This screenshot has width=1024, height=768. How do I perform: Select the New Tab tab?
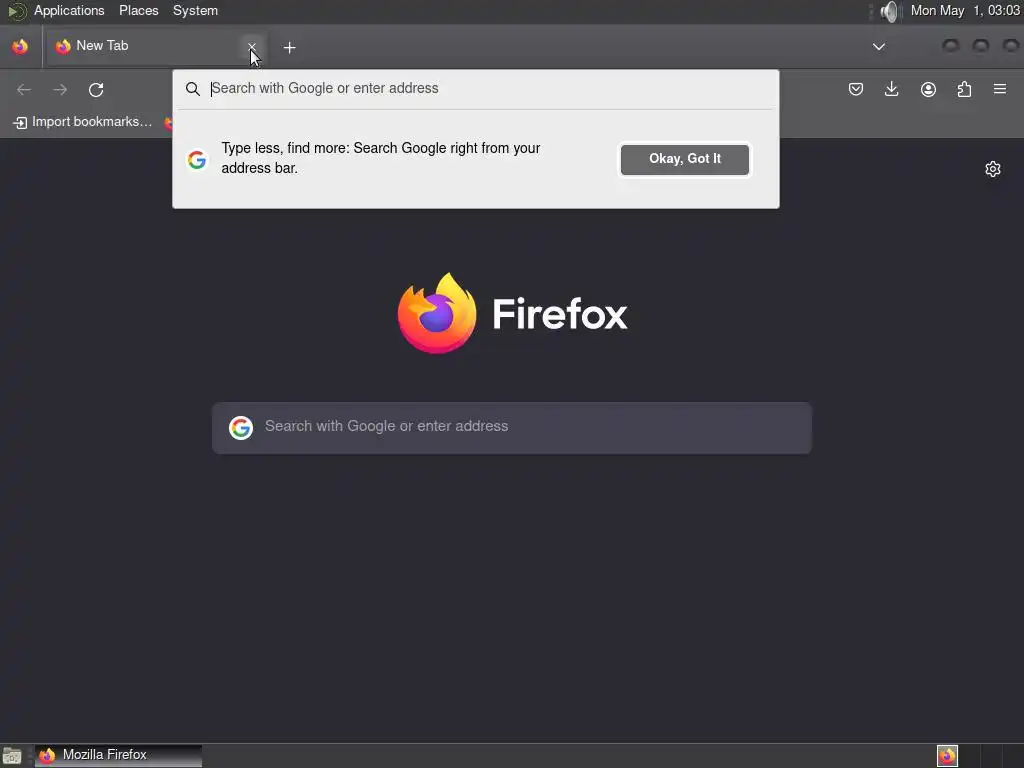[x=155, y=46]
